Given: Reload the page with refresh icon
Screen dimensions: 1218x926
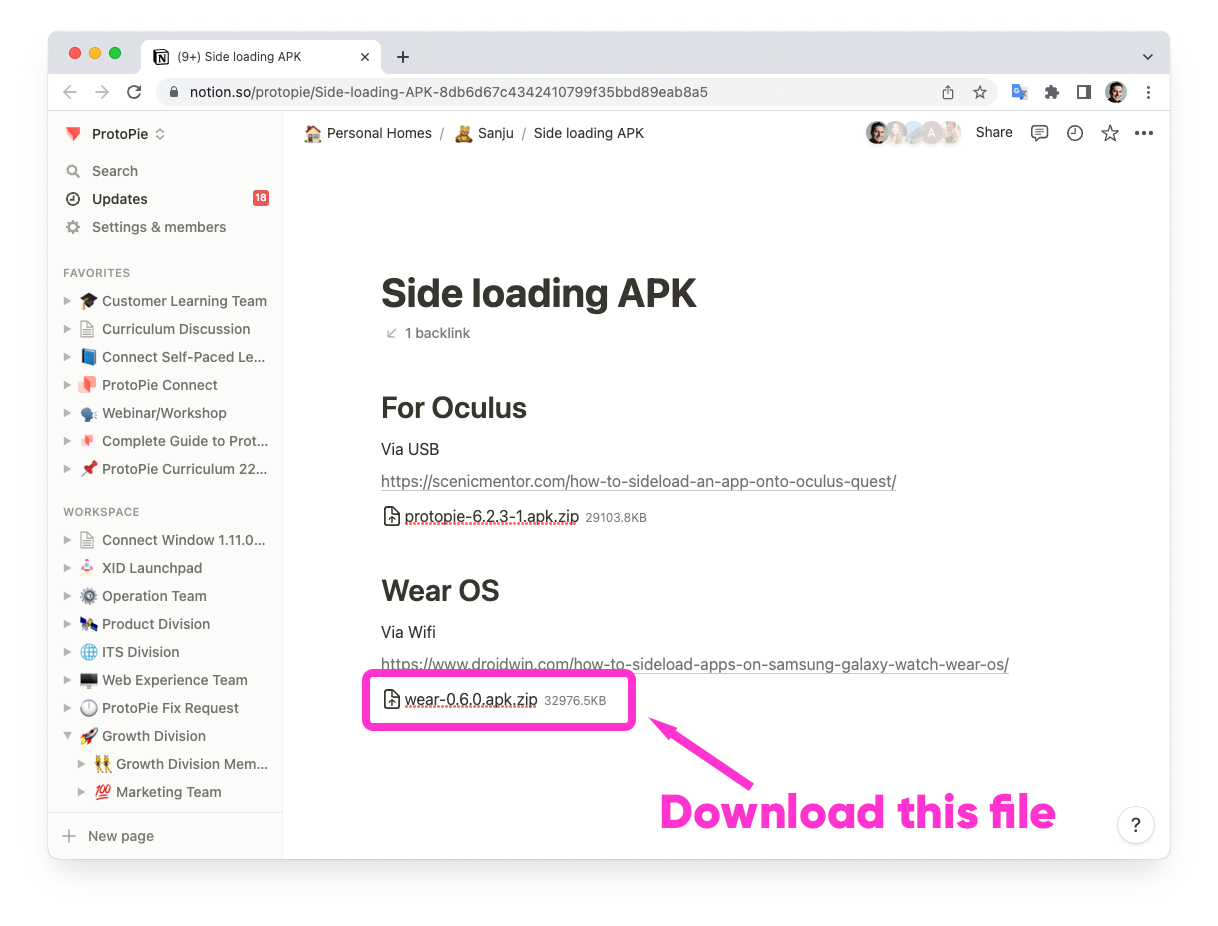Looking at the screenshot, I should [134, 92].
